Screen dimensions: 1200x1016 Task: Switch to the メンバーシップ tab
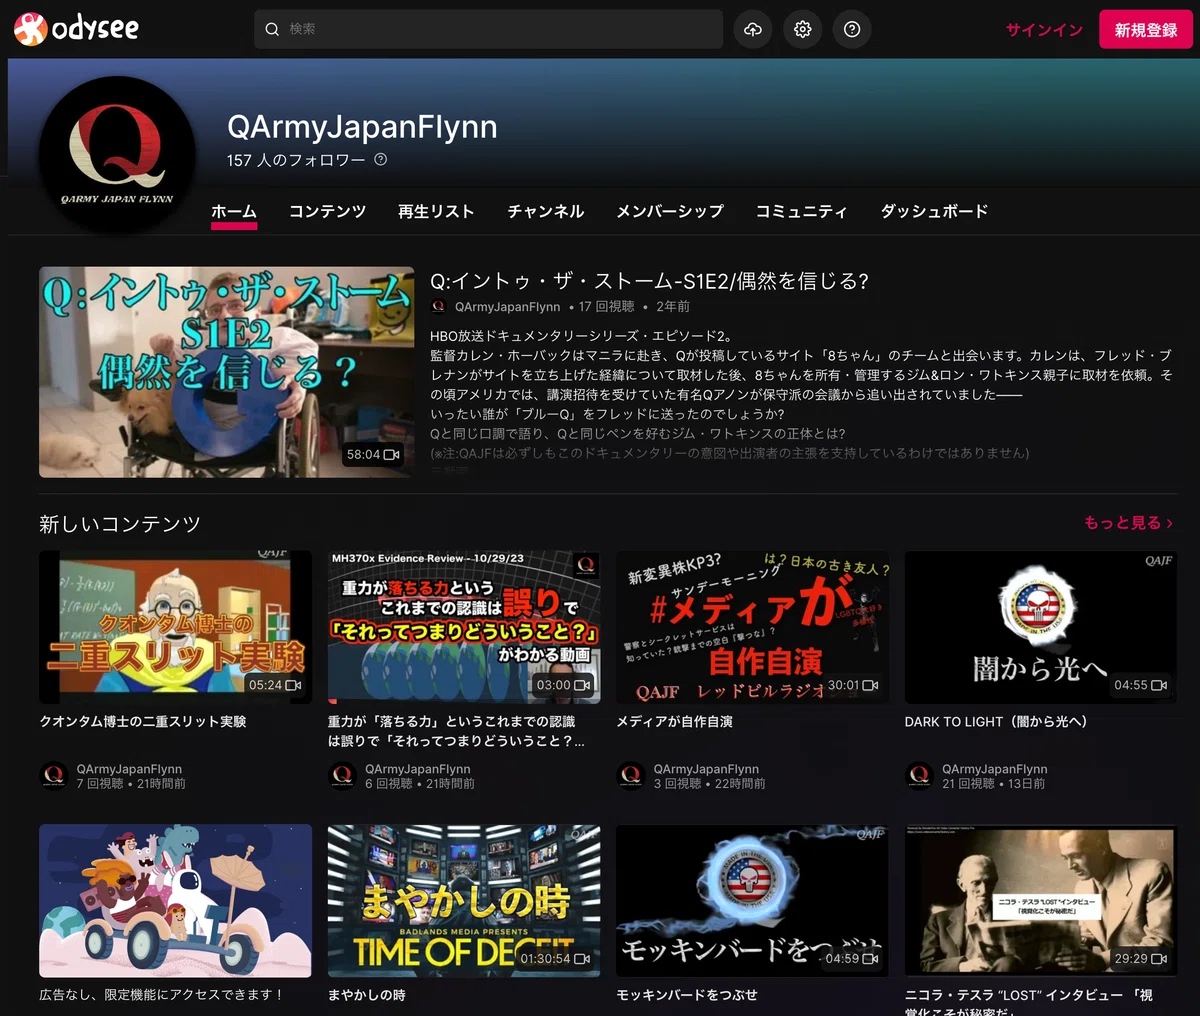(670, 212)
